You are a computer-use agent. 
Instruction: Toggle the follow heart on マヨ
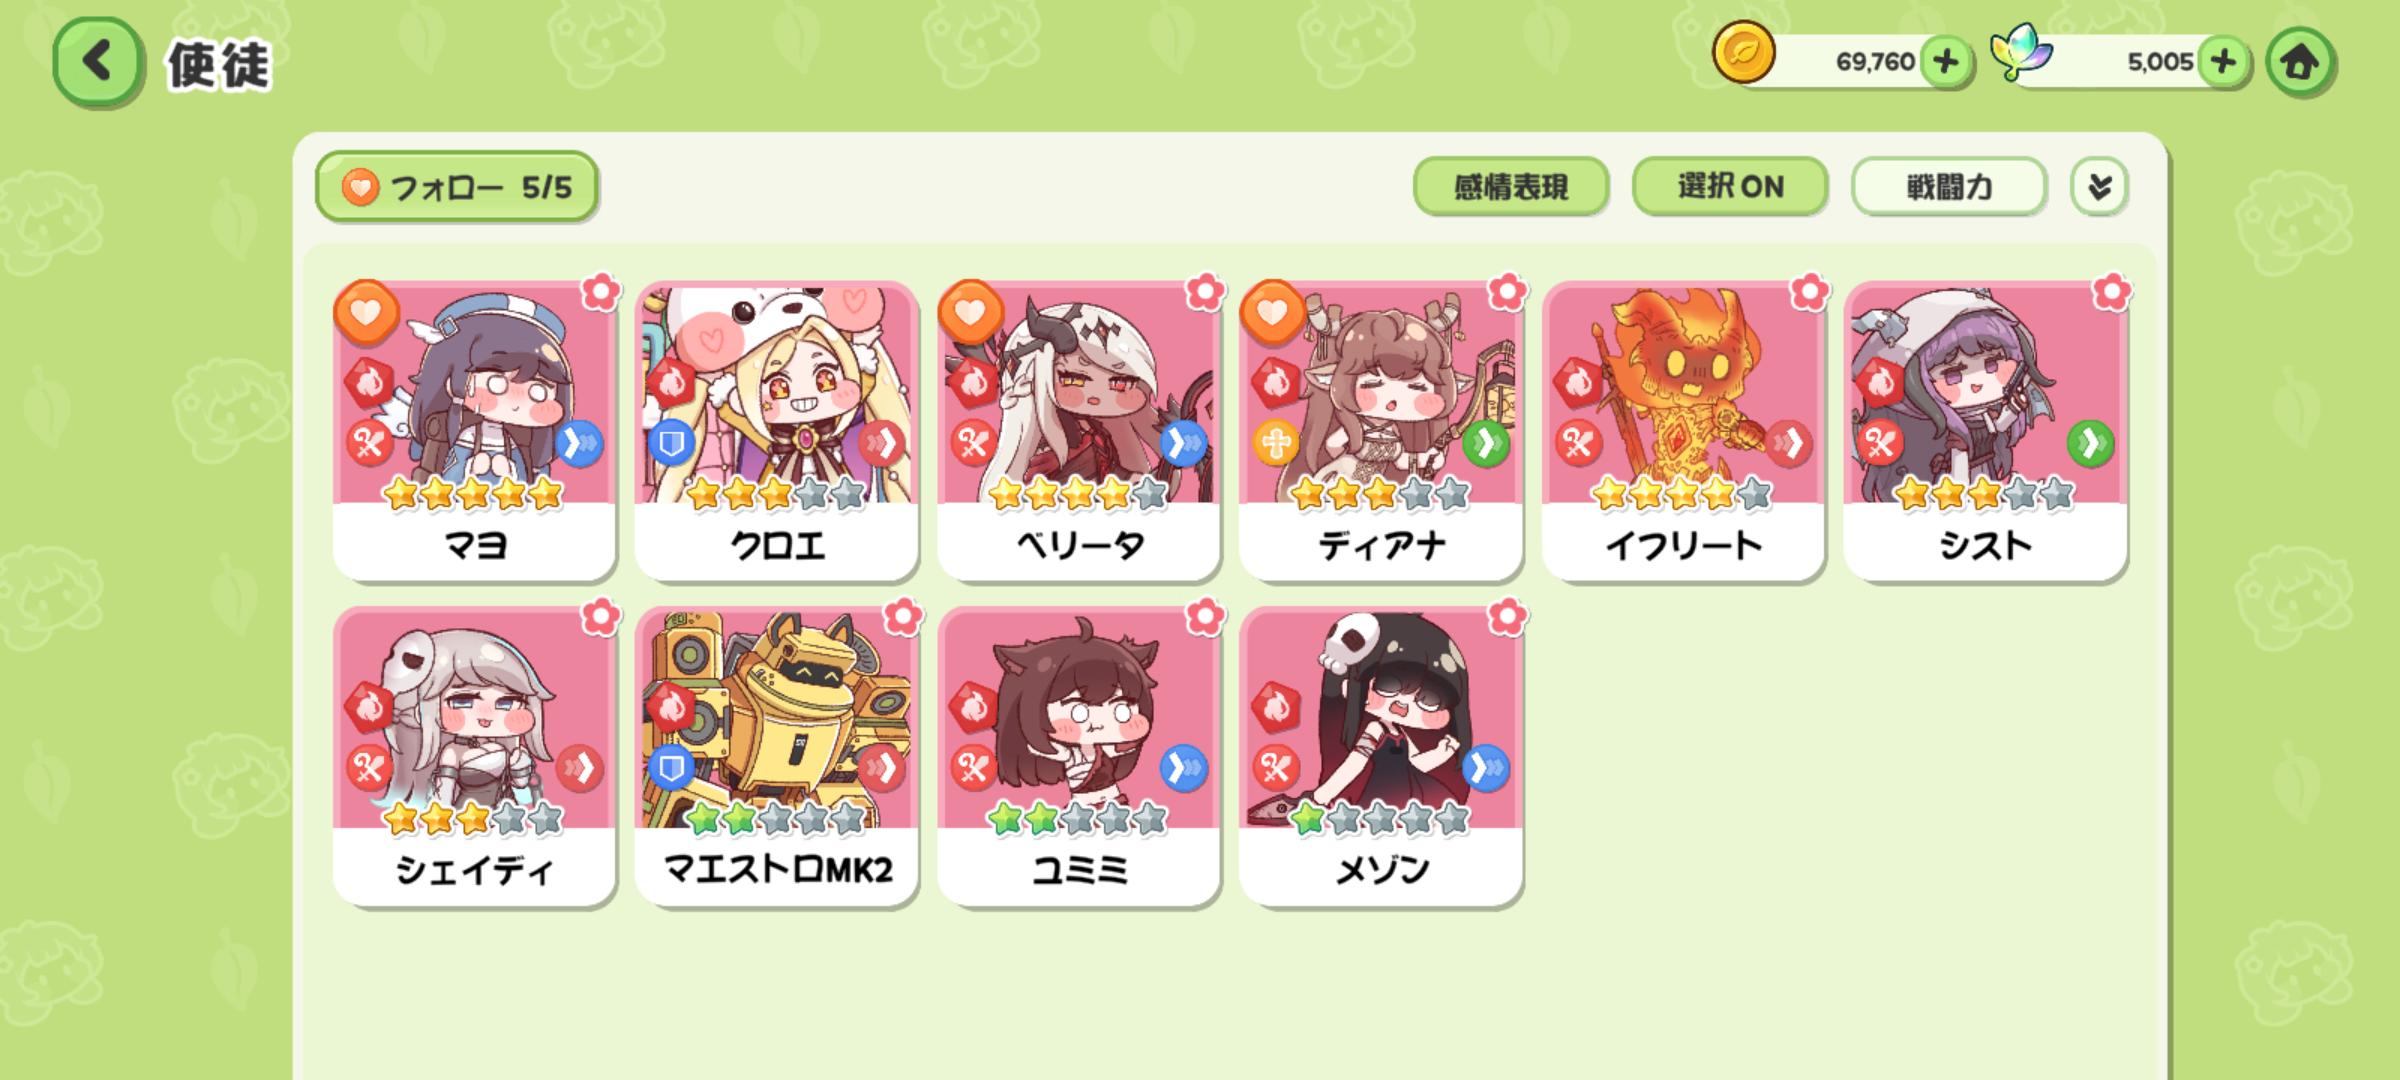click(366, 312)
